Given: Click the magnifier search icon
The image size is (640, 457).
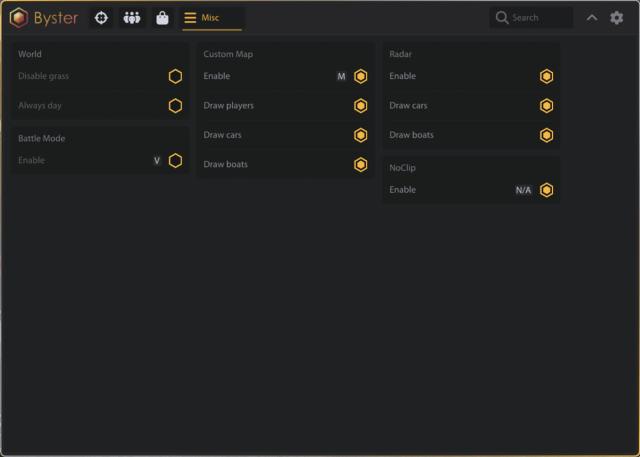Looking at the screenshot, I should pos(502,18).
